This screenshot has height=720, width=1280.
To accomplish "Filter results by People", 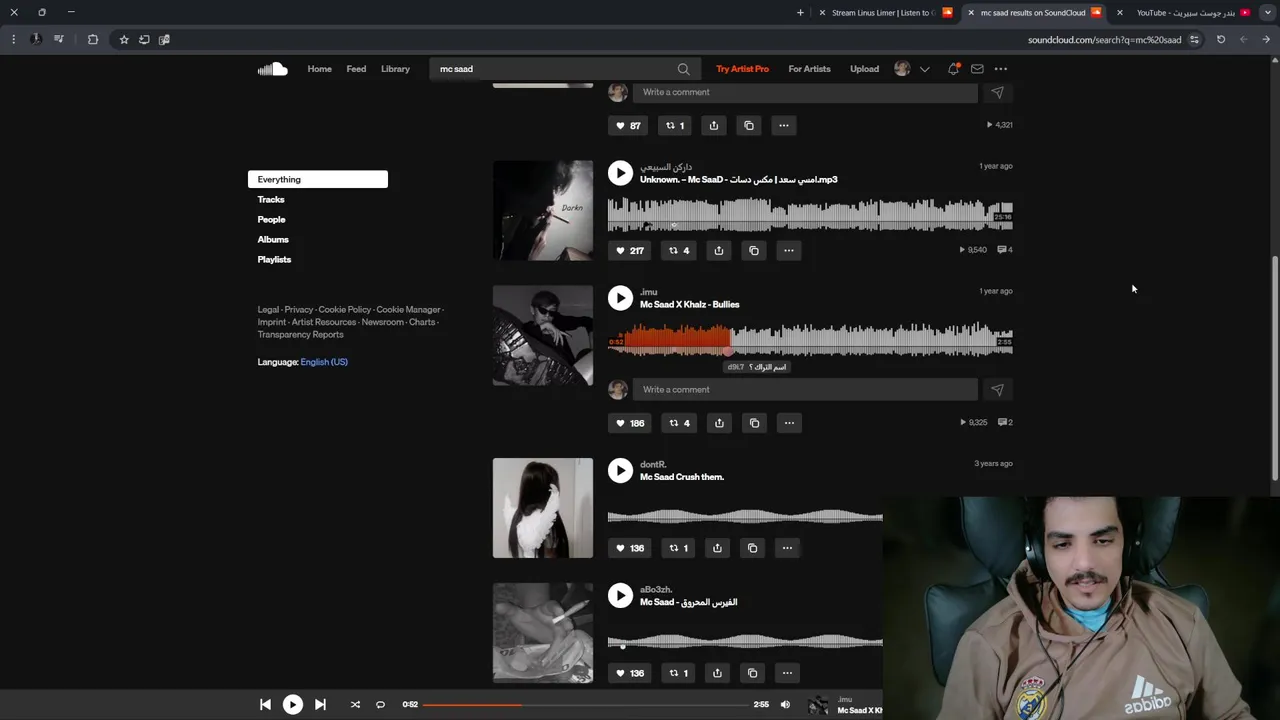I will pos(271,219).
